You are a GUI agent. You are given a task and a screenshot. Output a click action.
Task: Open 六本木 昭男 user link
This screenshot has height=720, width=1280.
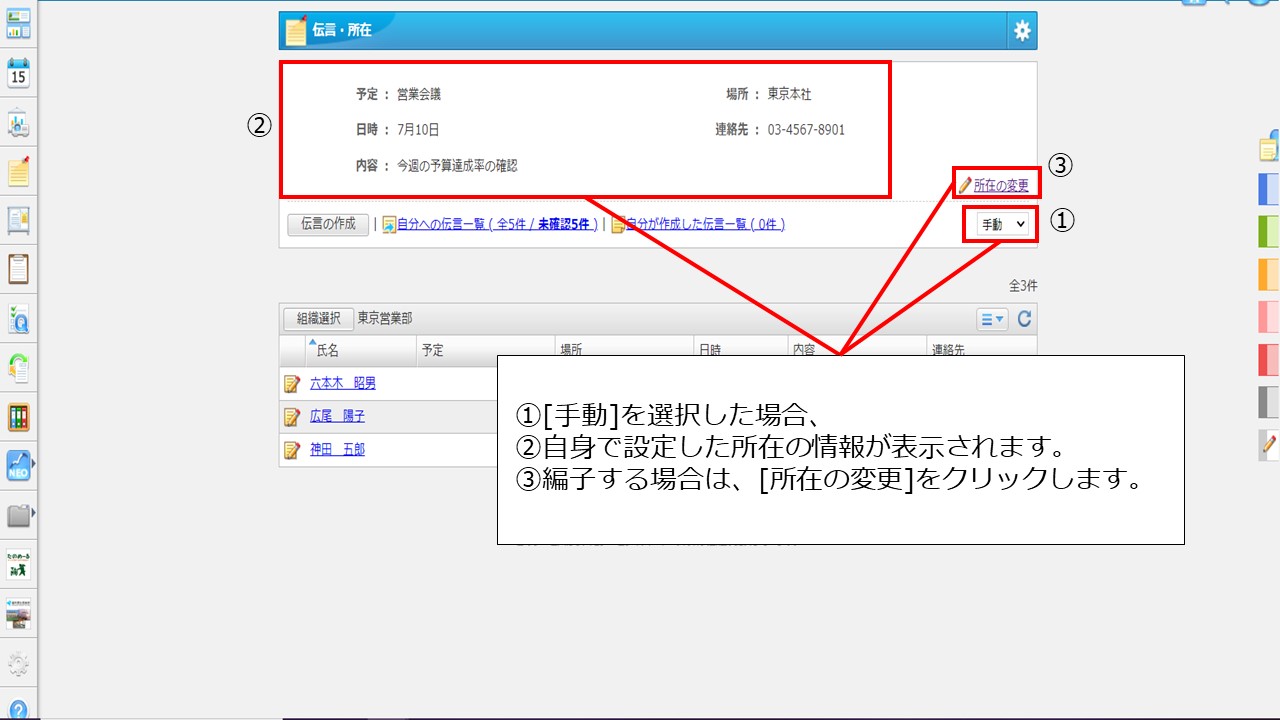pyautogui.click(x=343, y=383)
